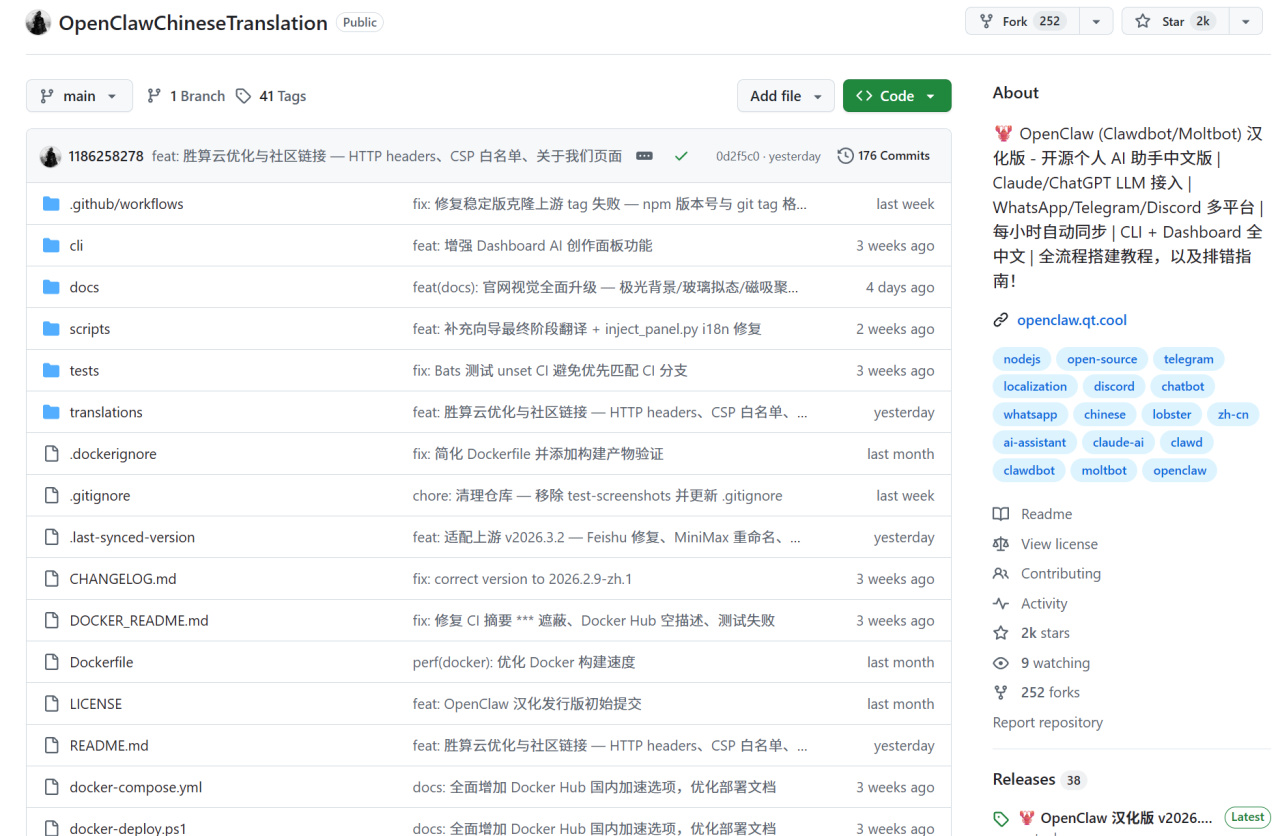Click the Dockerfile file icon
The image size is (1280, 836).
52,662
